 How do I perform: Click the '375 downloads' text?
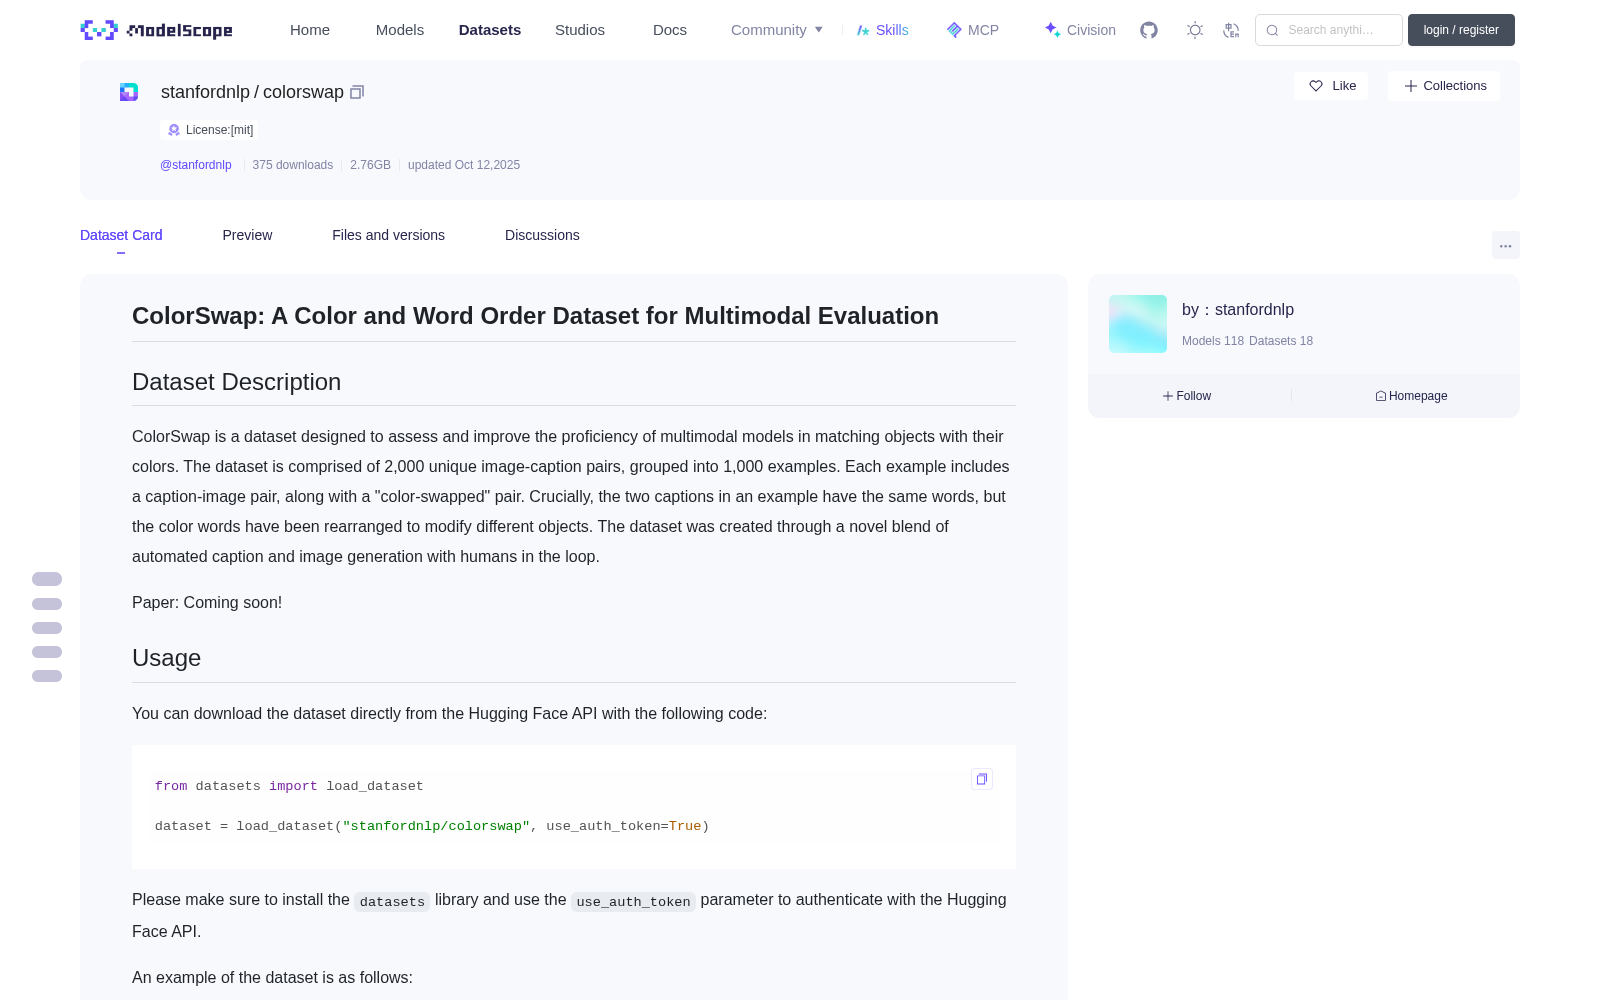click(293, 165)
